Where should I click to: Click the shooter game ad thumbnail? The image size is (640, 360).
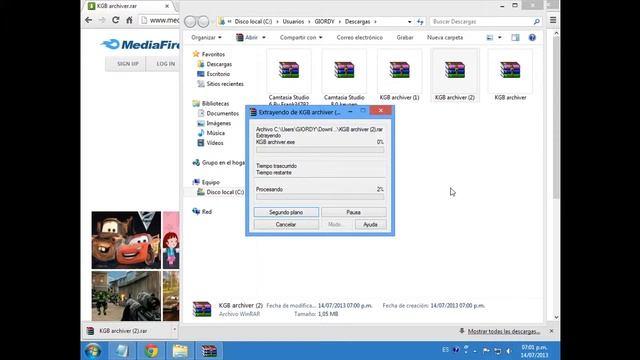[x=126, y=296]
